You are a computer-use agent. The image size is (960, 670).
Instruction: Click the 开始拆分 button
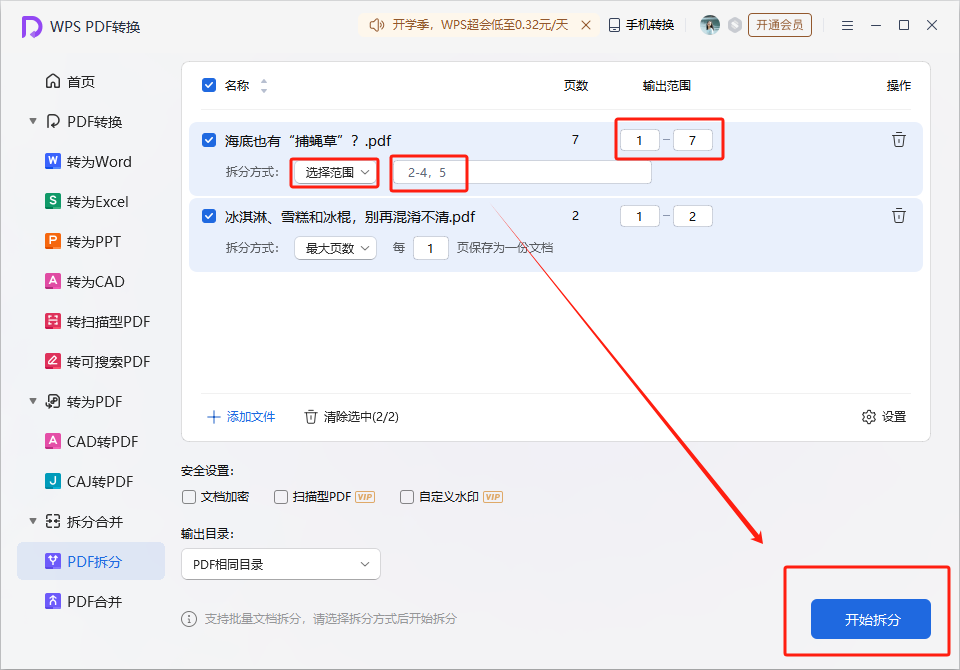(869, 619)
